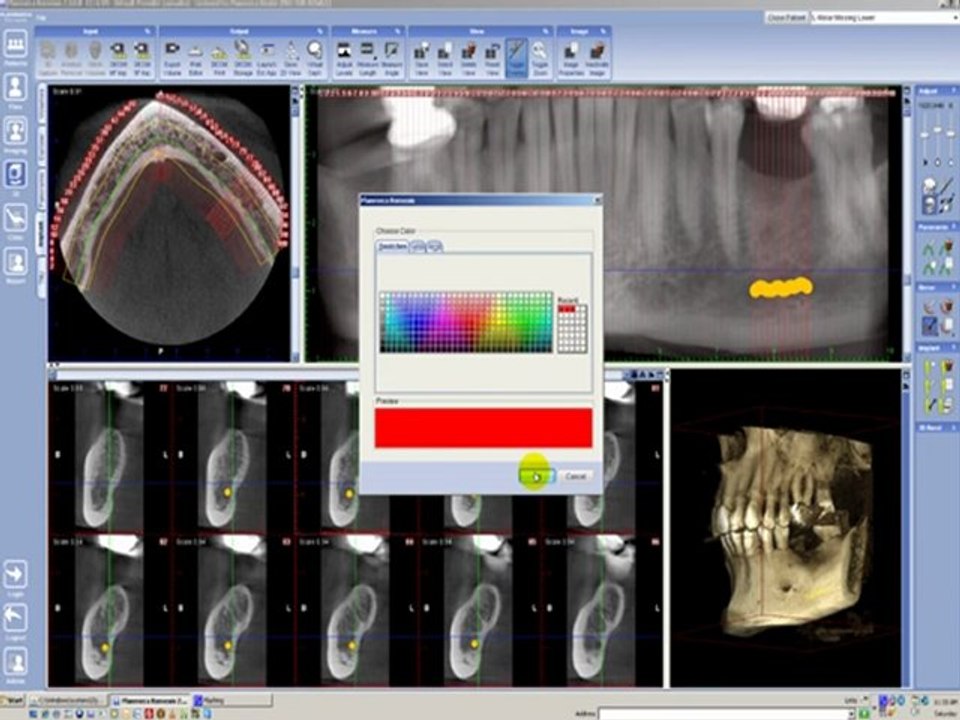Pick a color from the swatch palette grid
This screenshot has height=720, width=960.
coord(466,322)
